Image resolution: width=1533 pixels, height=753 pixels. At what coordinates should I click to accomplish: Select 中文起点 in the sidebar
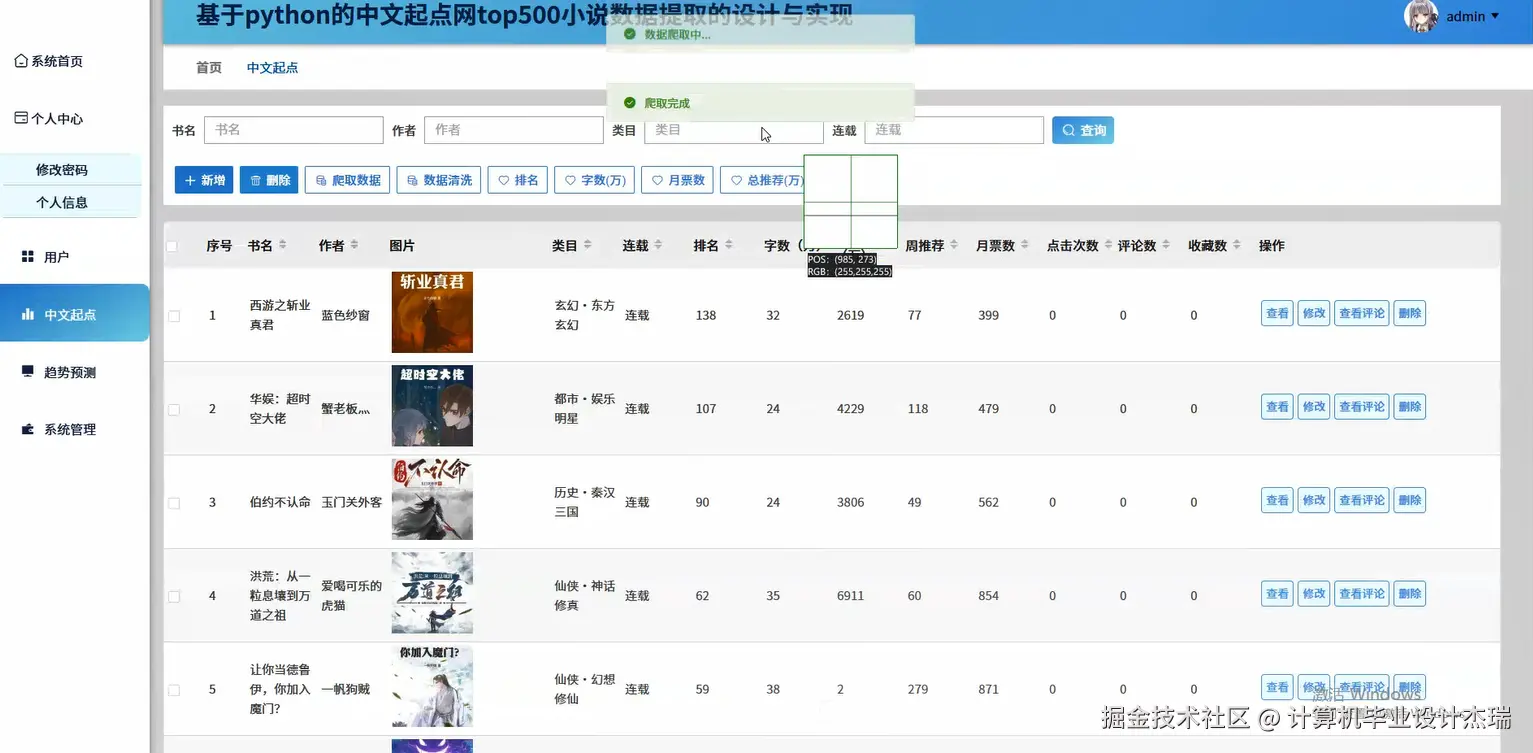coord(75,314)
